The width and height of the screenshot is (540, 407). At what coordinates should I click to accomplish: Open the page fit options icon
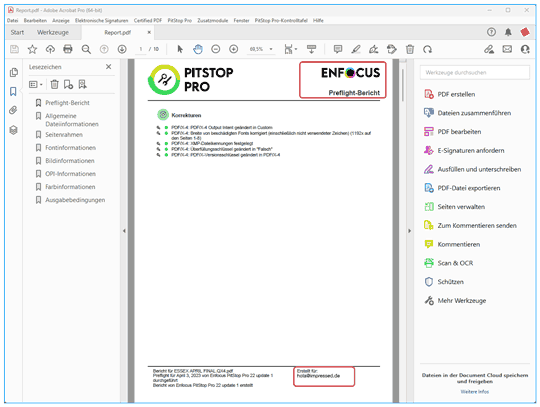click(290, 49)
